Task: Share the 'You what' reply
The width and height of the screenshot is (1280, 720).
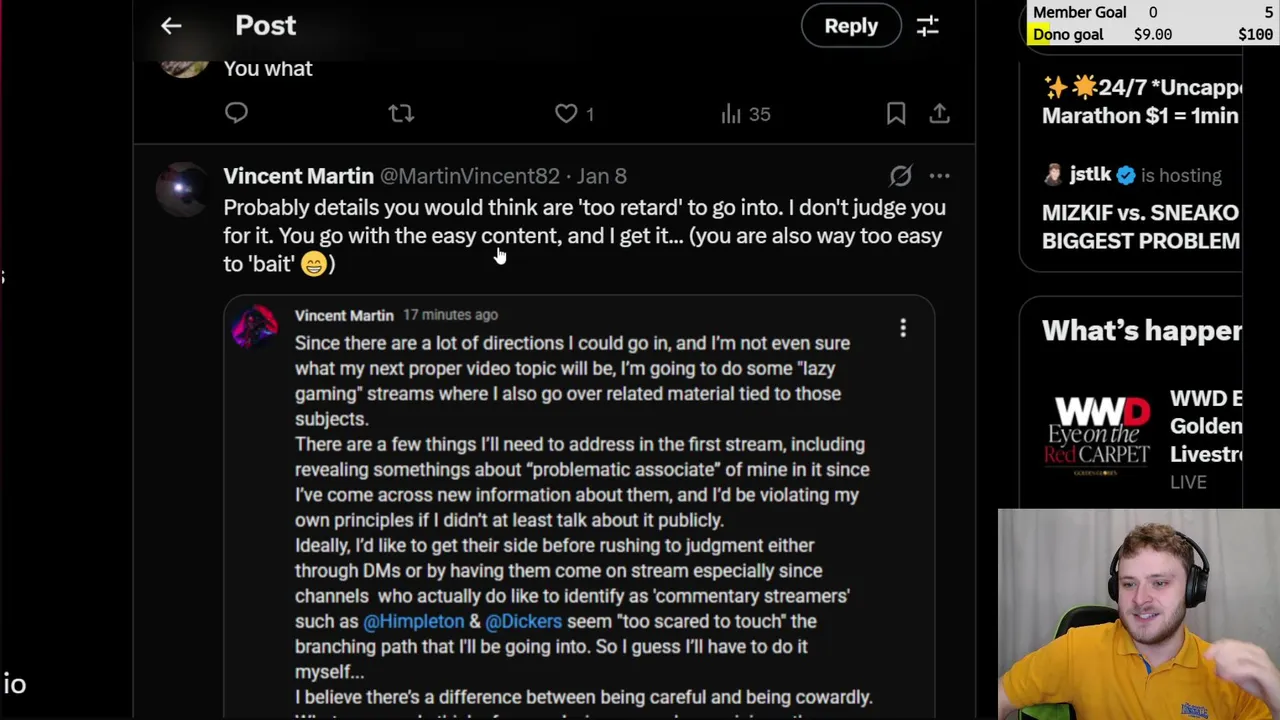Action: (939, 114)
